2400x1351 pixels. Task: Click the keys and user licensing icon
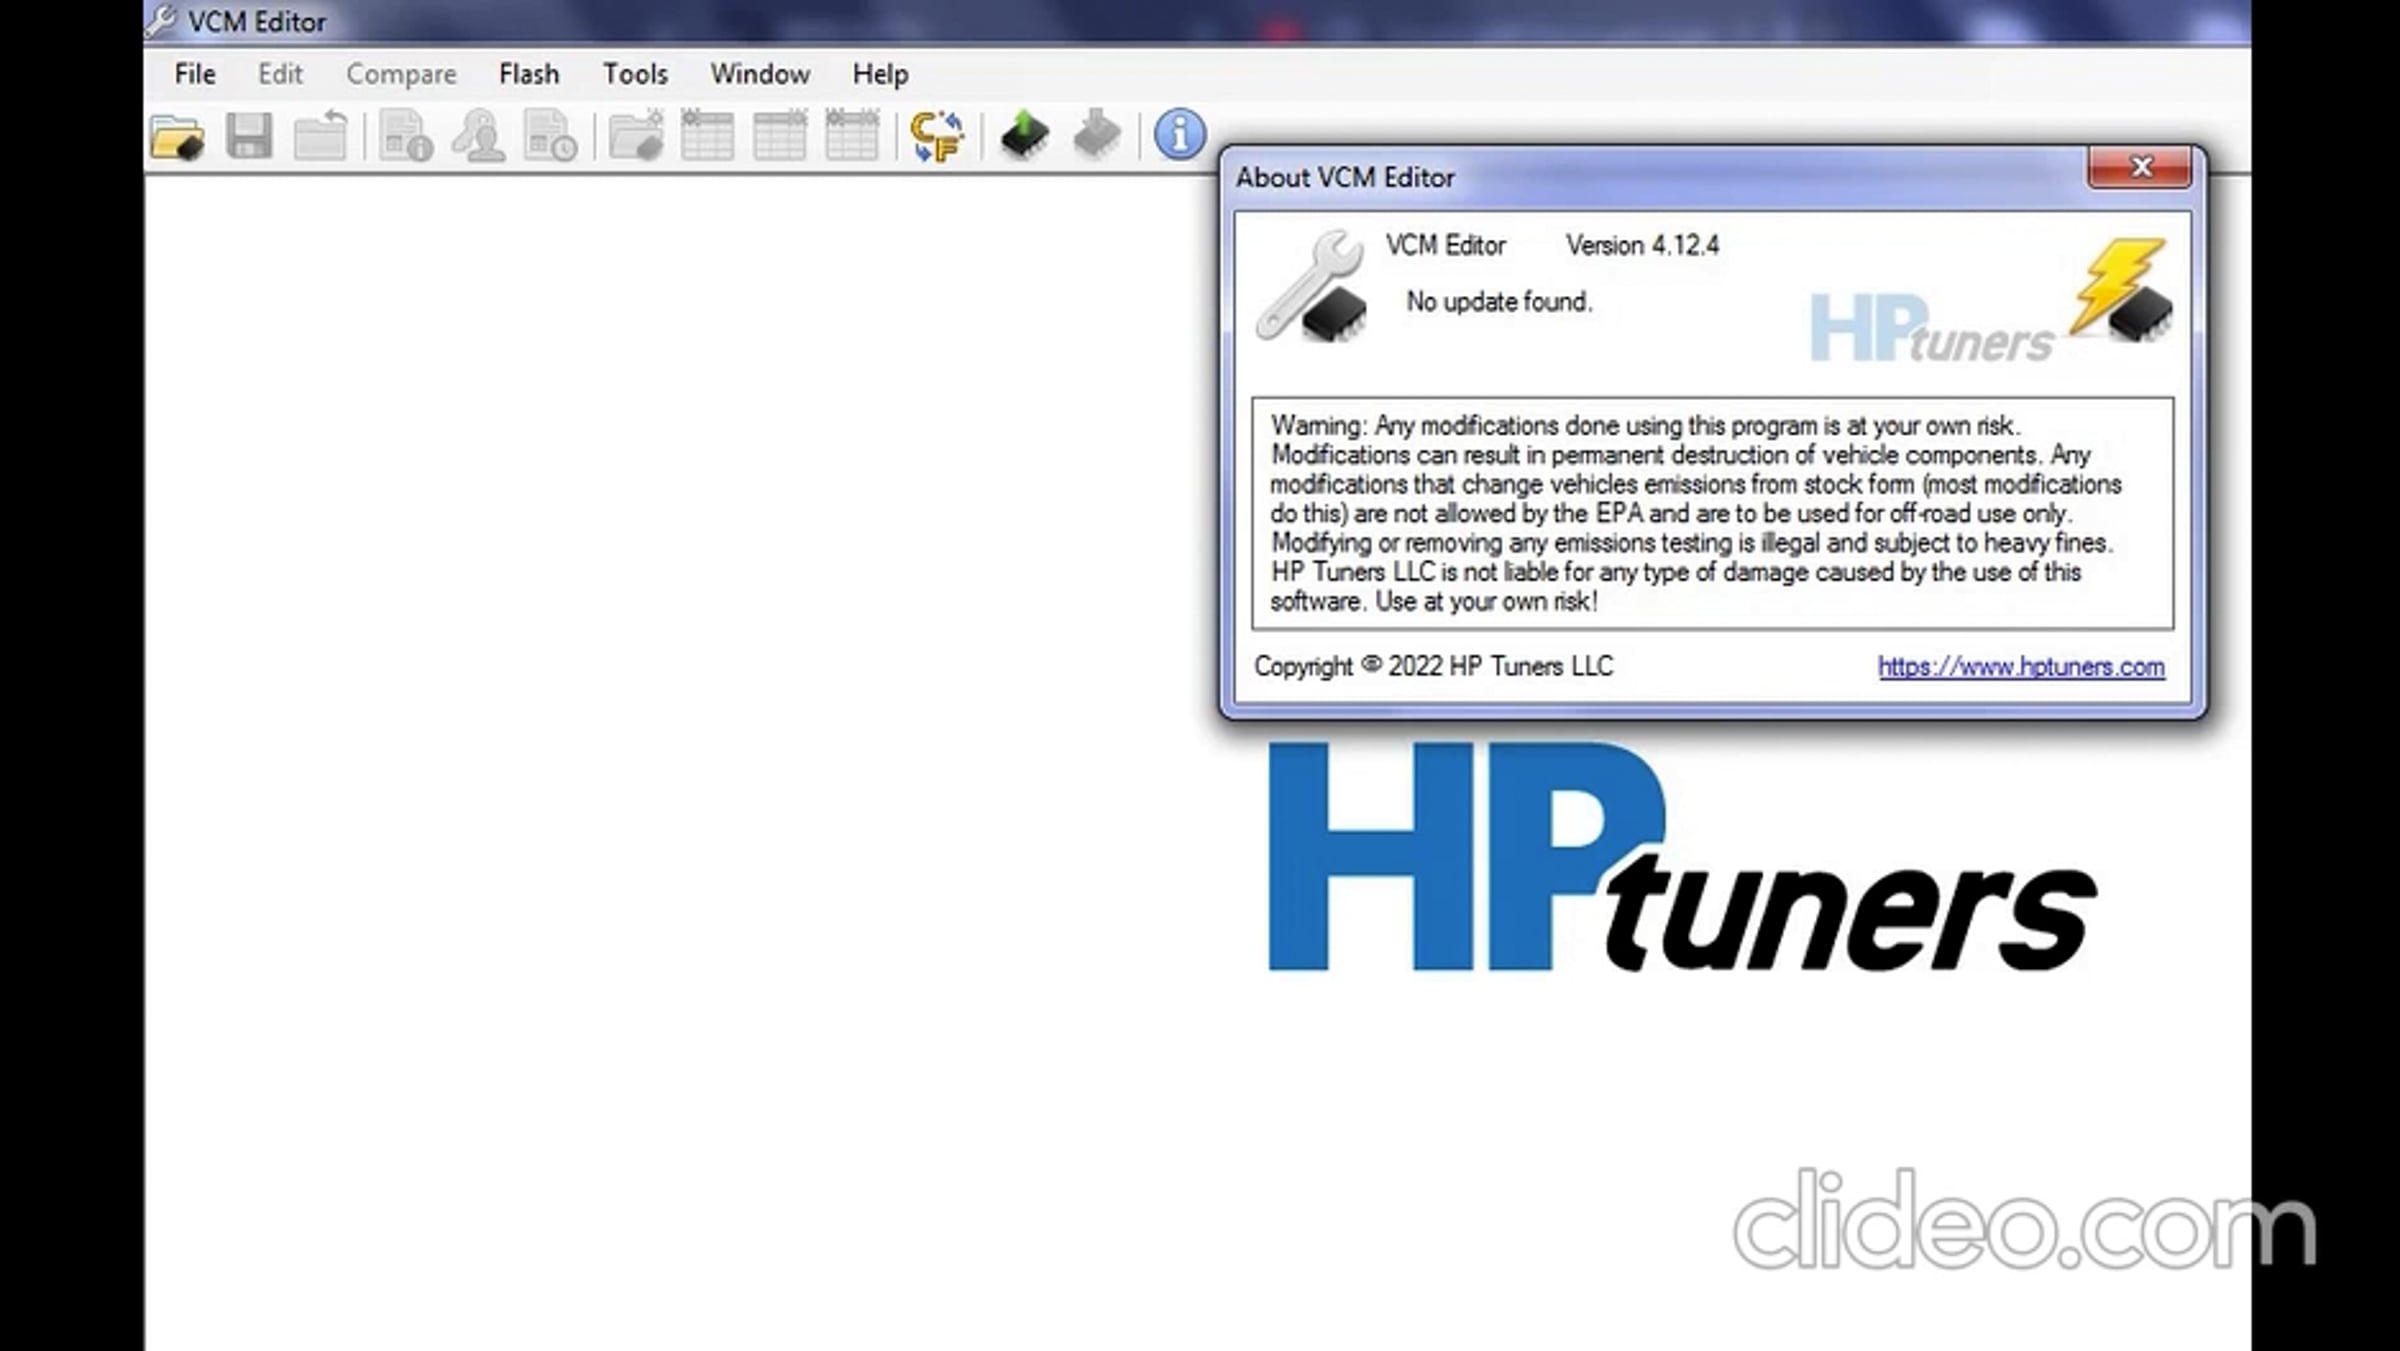click(478, 136)
